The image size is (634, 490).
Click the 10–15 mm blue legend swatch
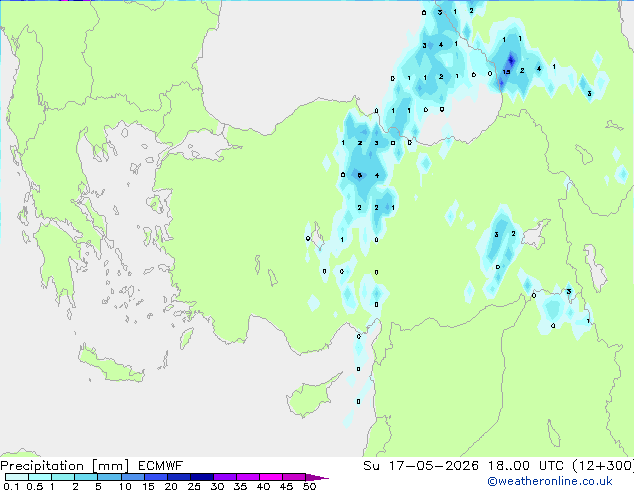[x=133, y=477]
